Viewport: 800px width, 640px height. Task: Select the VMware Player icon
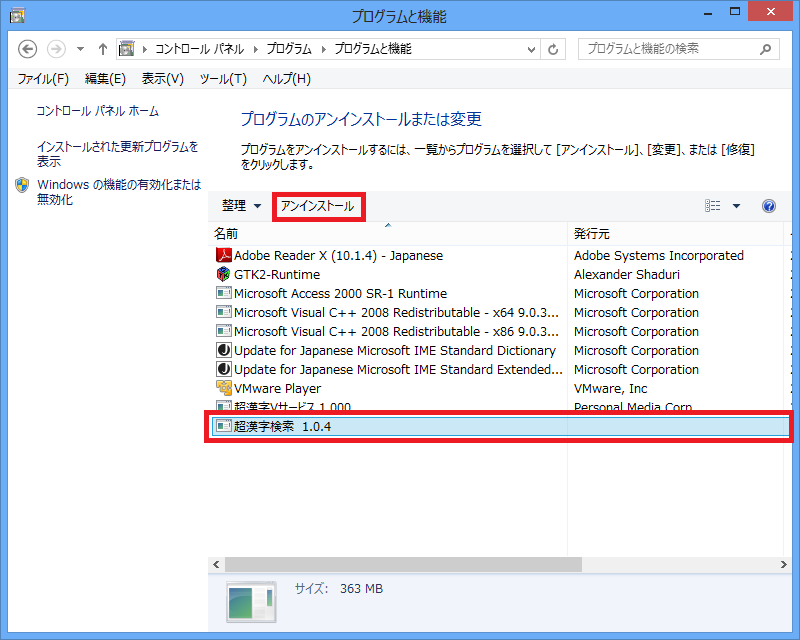(224, 389)
